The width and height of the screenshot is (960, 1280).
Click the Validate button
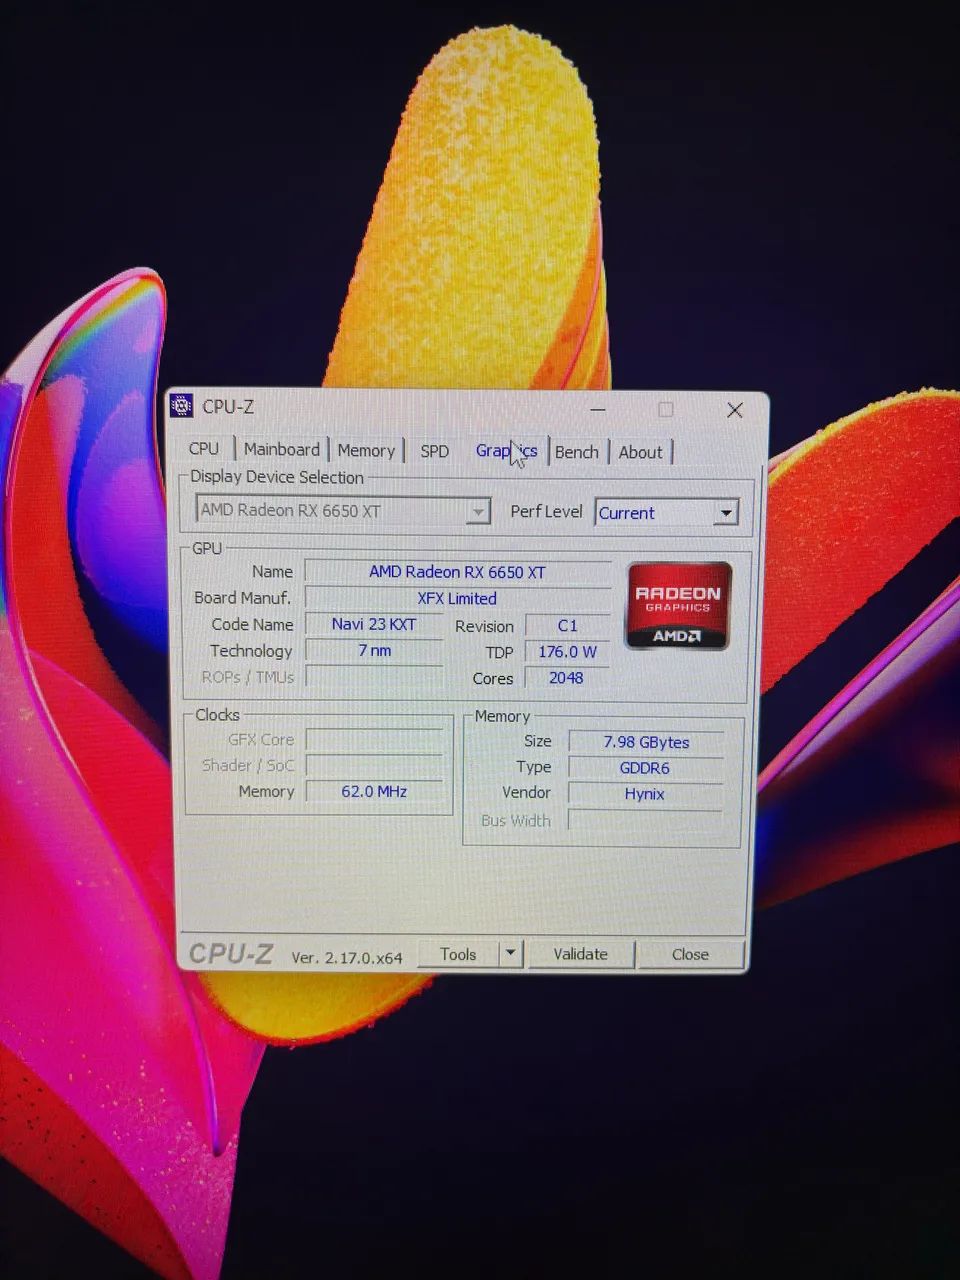point(581,954)
